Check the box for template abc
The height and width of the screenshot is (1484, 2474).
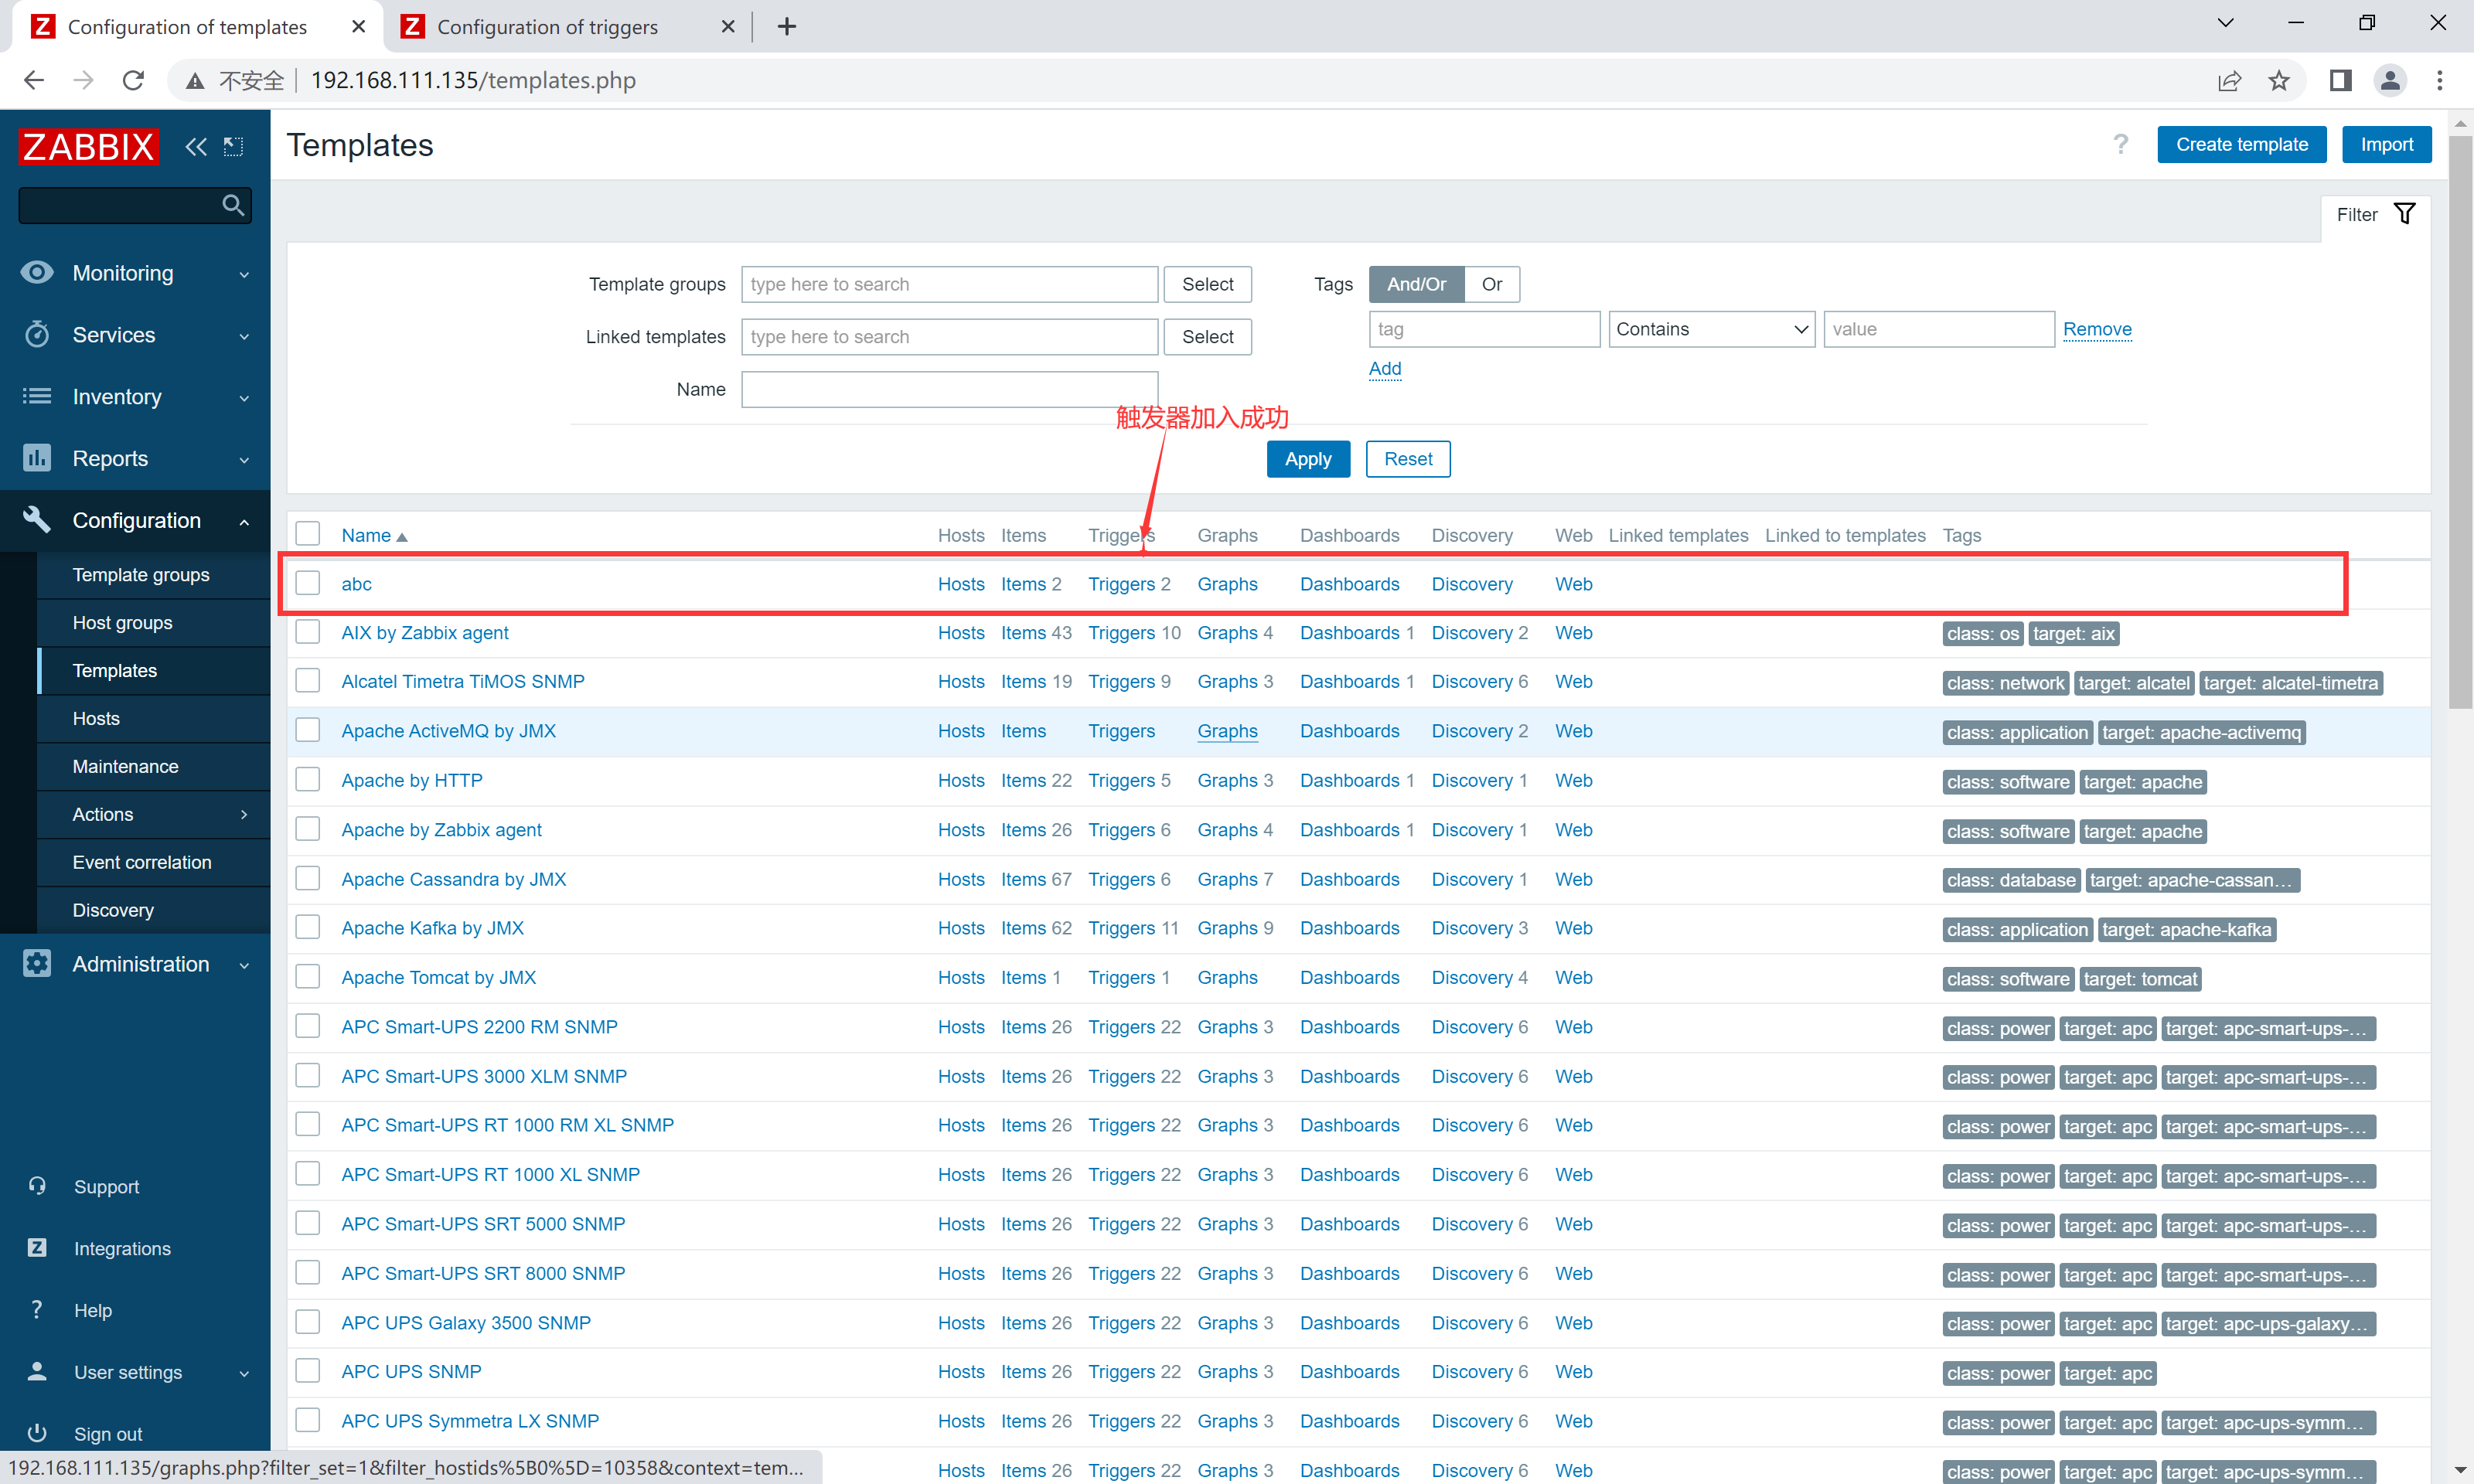[x=308, y=582]
